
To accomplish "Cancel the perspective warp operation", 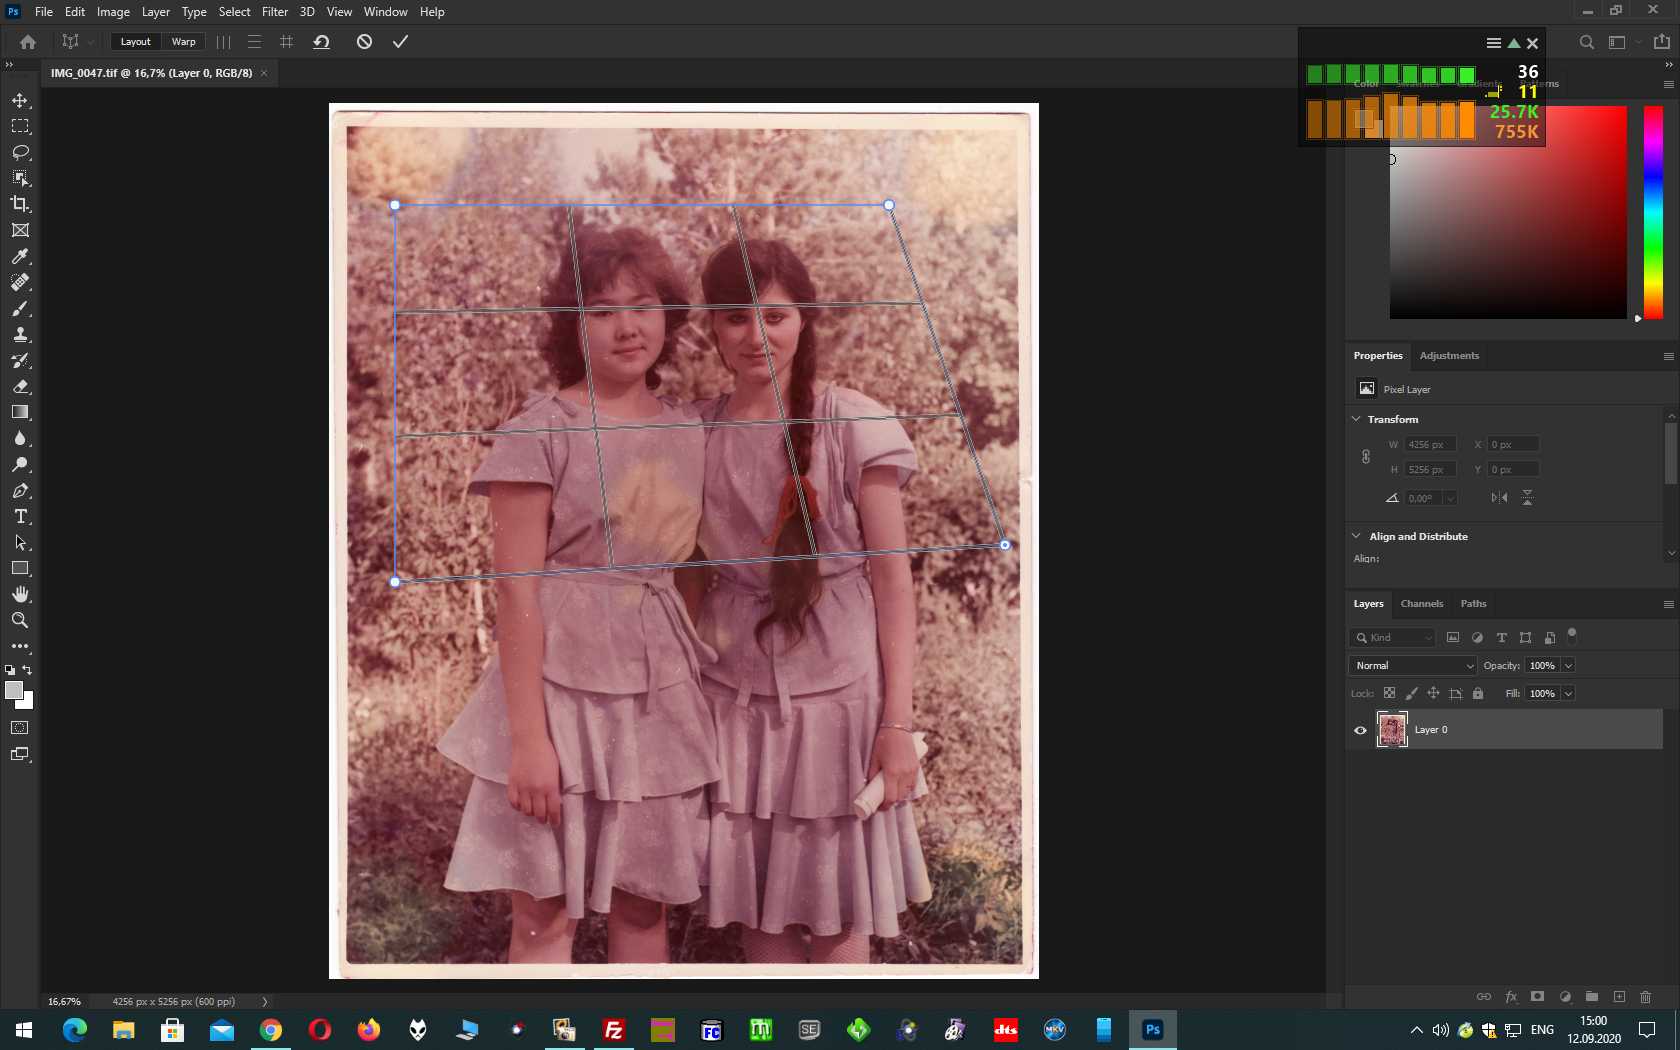I will 364,42.
